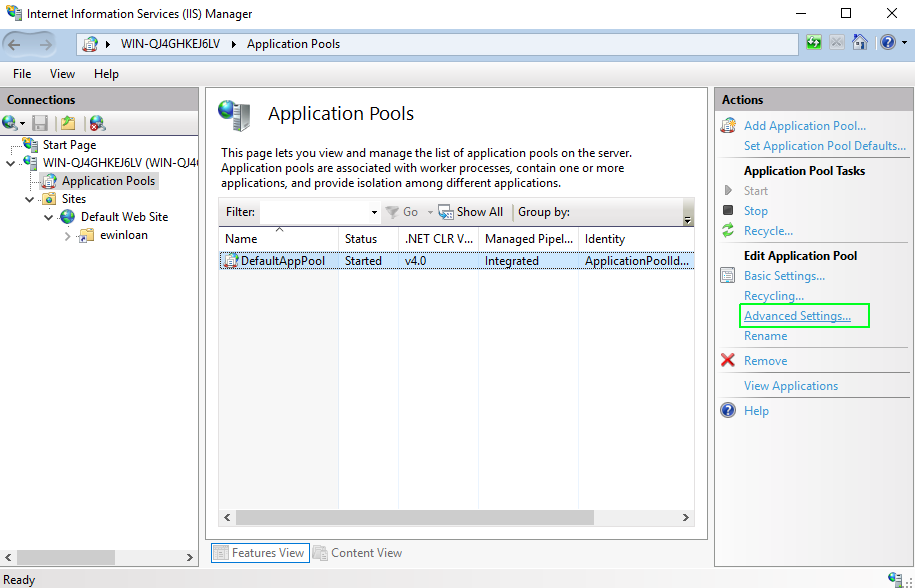Click the Refresh page icon in the address bar
The image size is (915, 588).
[814, 43]
